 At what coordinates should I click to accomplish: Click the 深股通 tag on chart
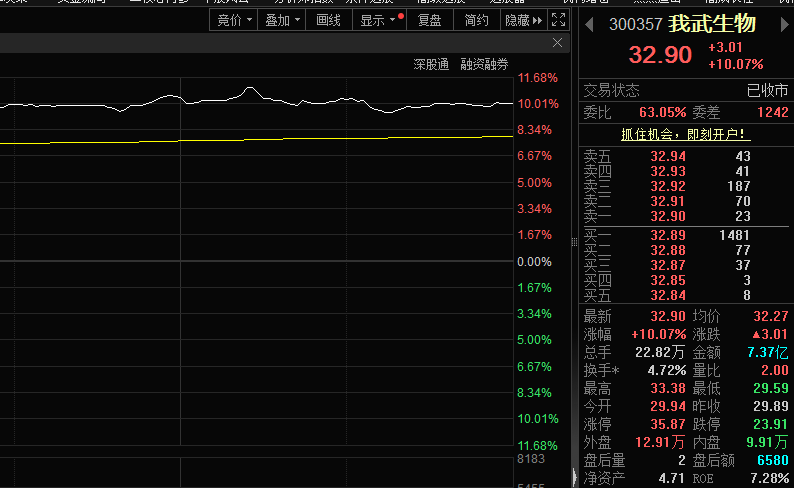pos(431,64)
